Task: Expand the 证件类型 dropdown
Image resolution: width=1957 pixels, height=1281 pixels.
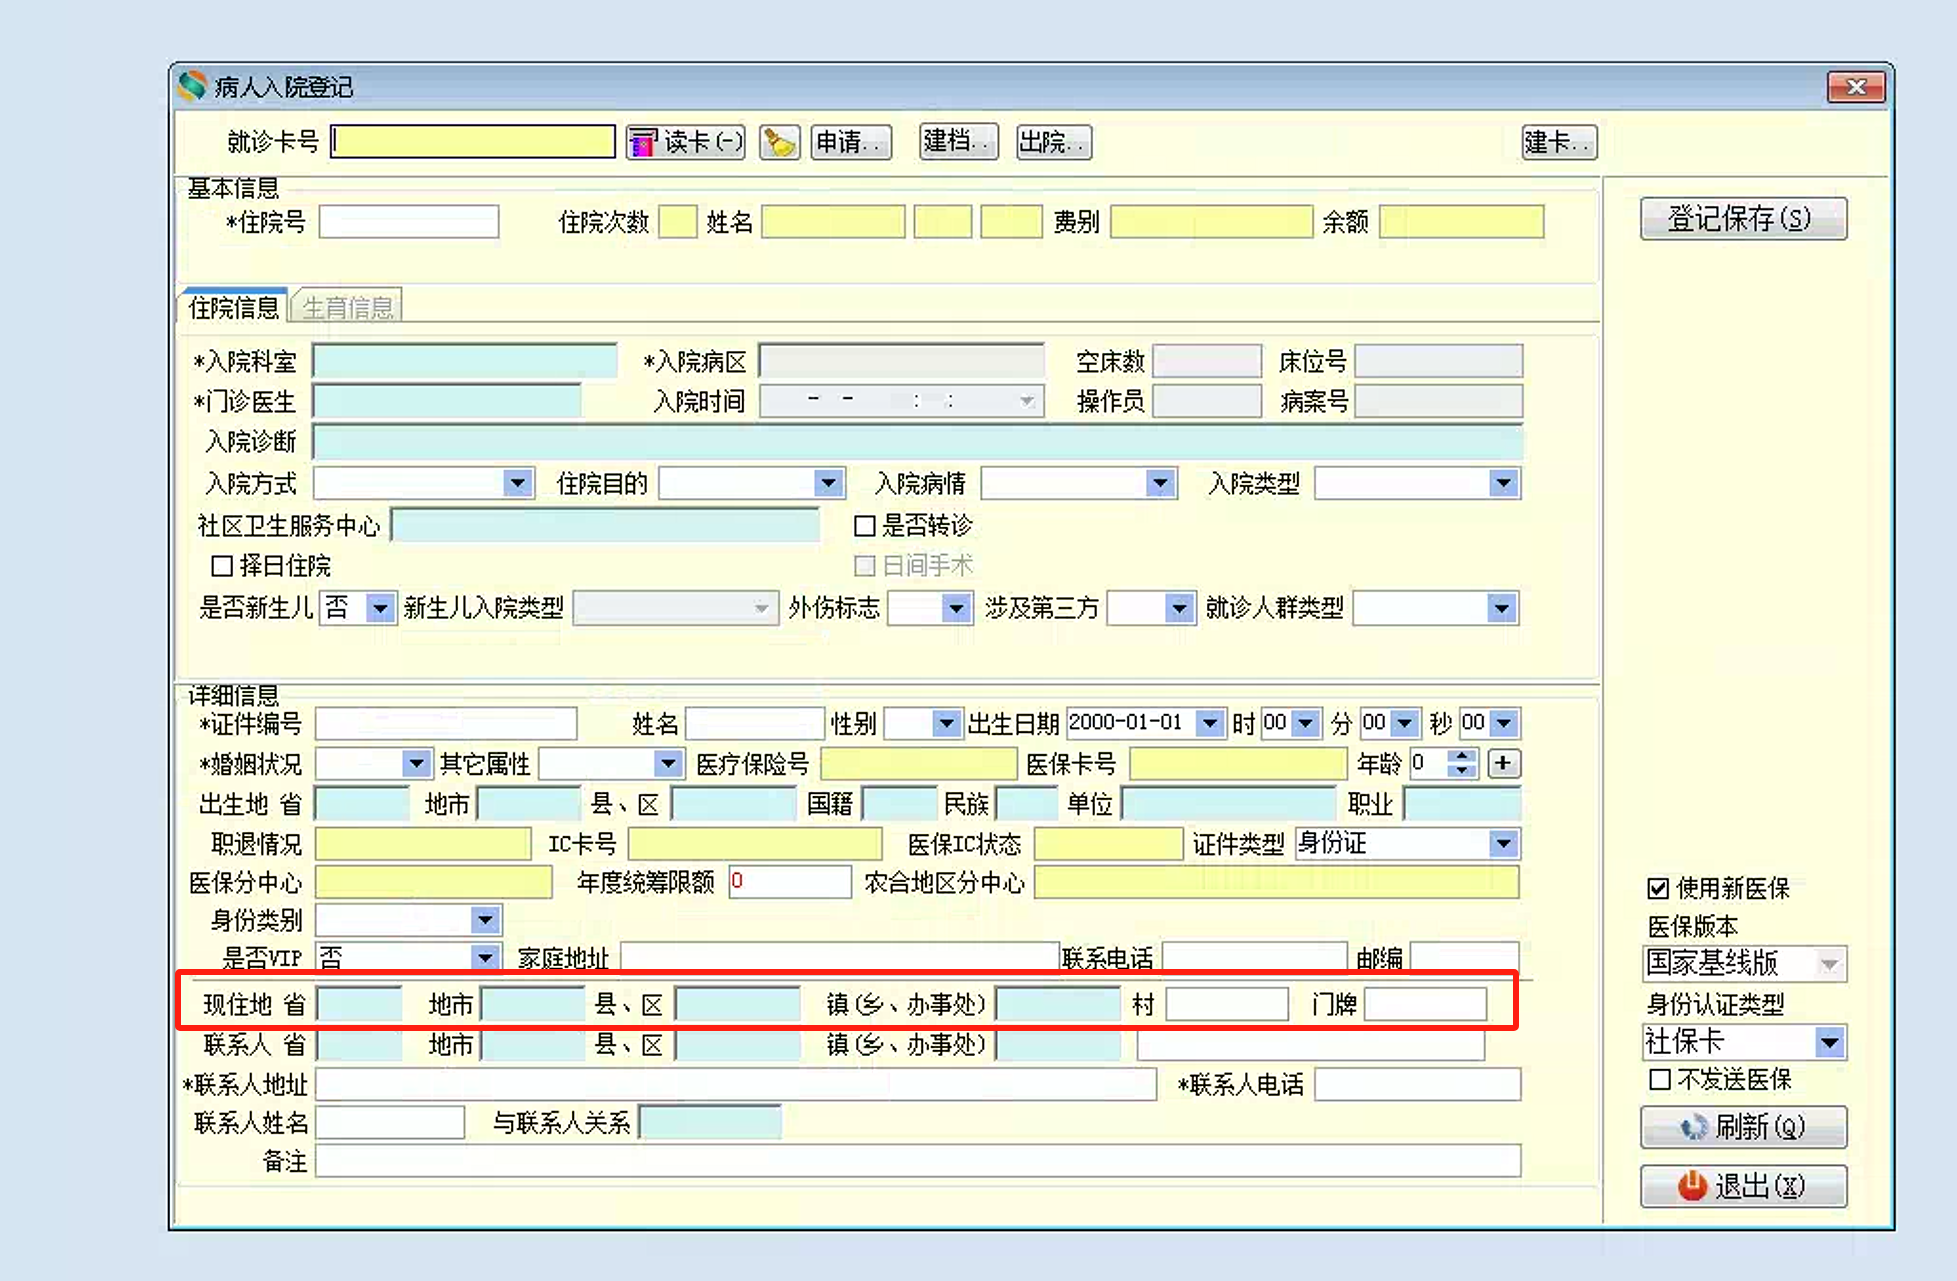Action: [1503, 844]
